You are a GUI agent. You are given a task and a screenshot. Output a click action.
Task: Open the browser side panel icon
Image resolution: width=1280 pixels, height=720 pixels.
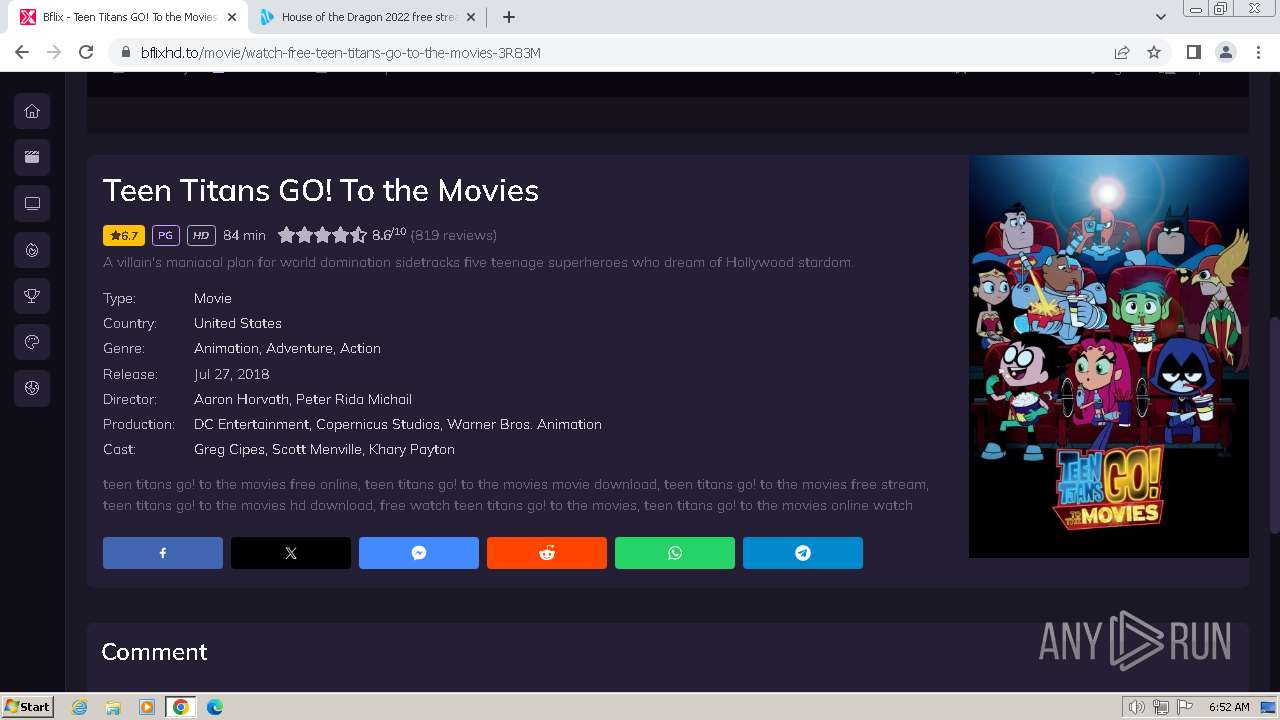1193,52
